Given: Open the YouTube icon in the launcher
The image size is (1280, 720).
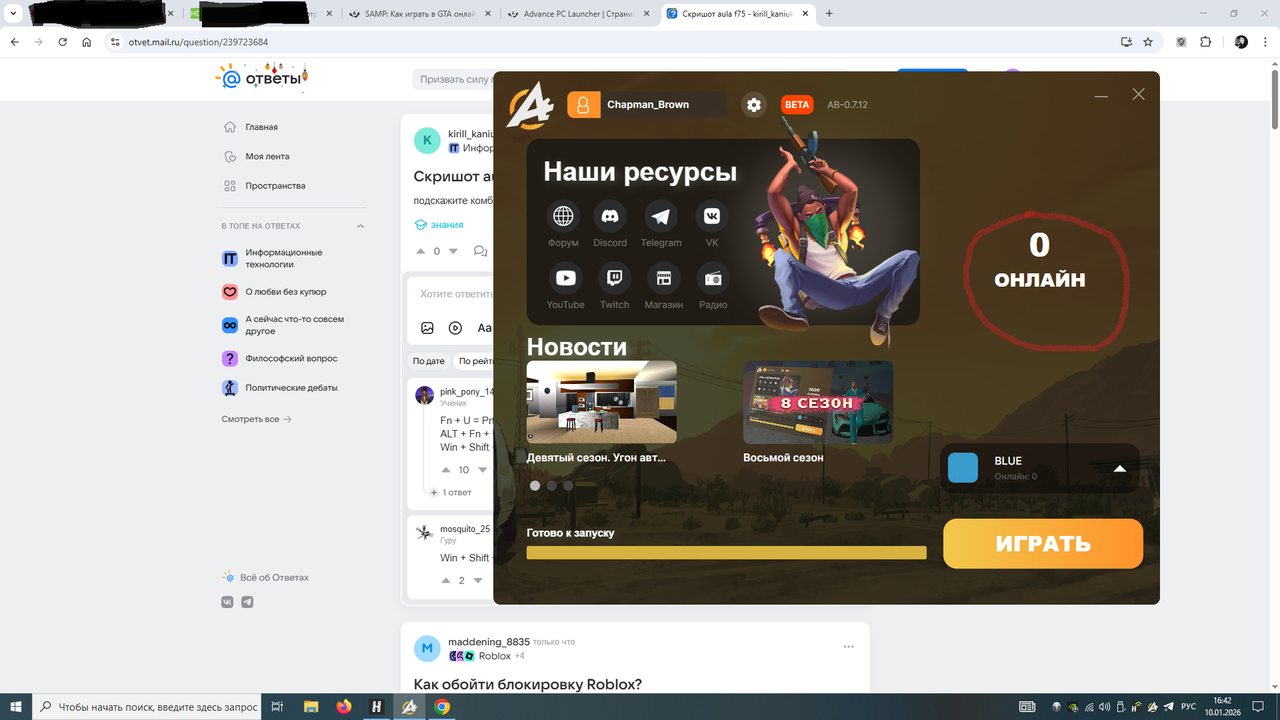Looking at the screenshot, I should click(x=565, y=278).
